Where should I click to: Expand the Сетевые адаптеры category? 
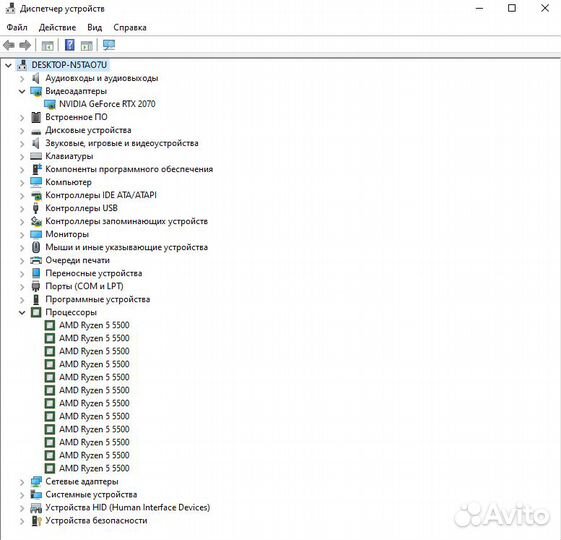[x=22, y=482]
